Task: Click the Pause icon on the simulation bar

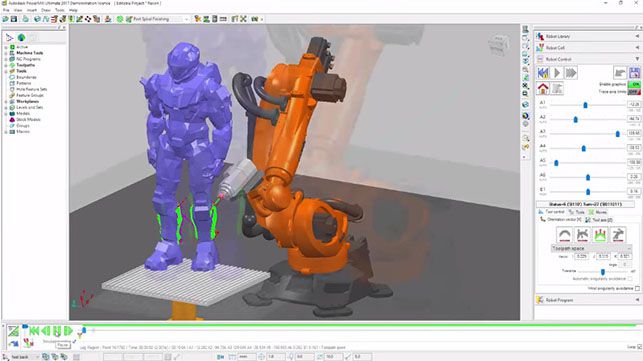Action: point(57,331)
